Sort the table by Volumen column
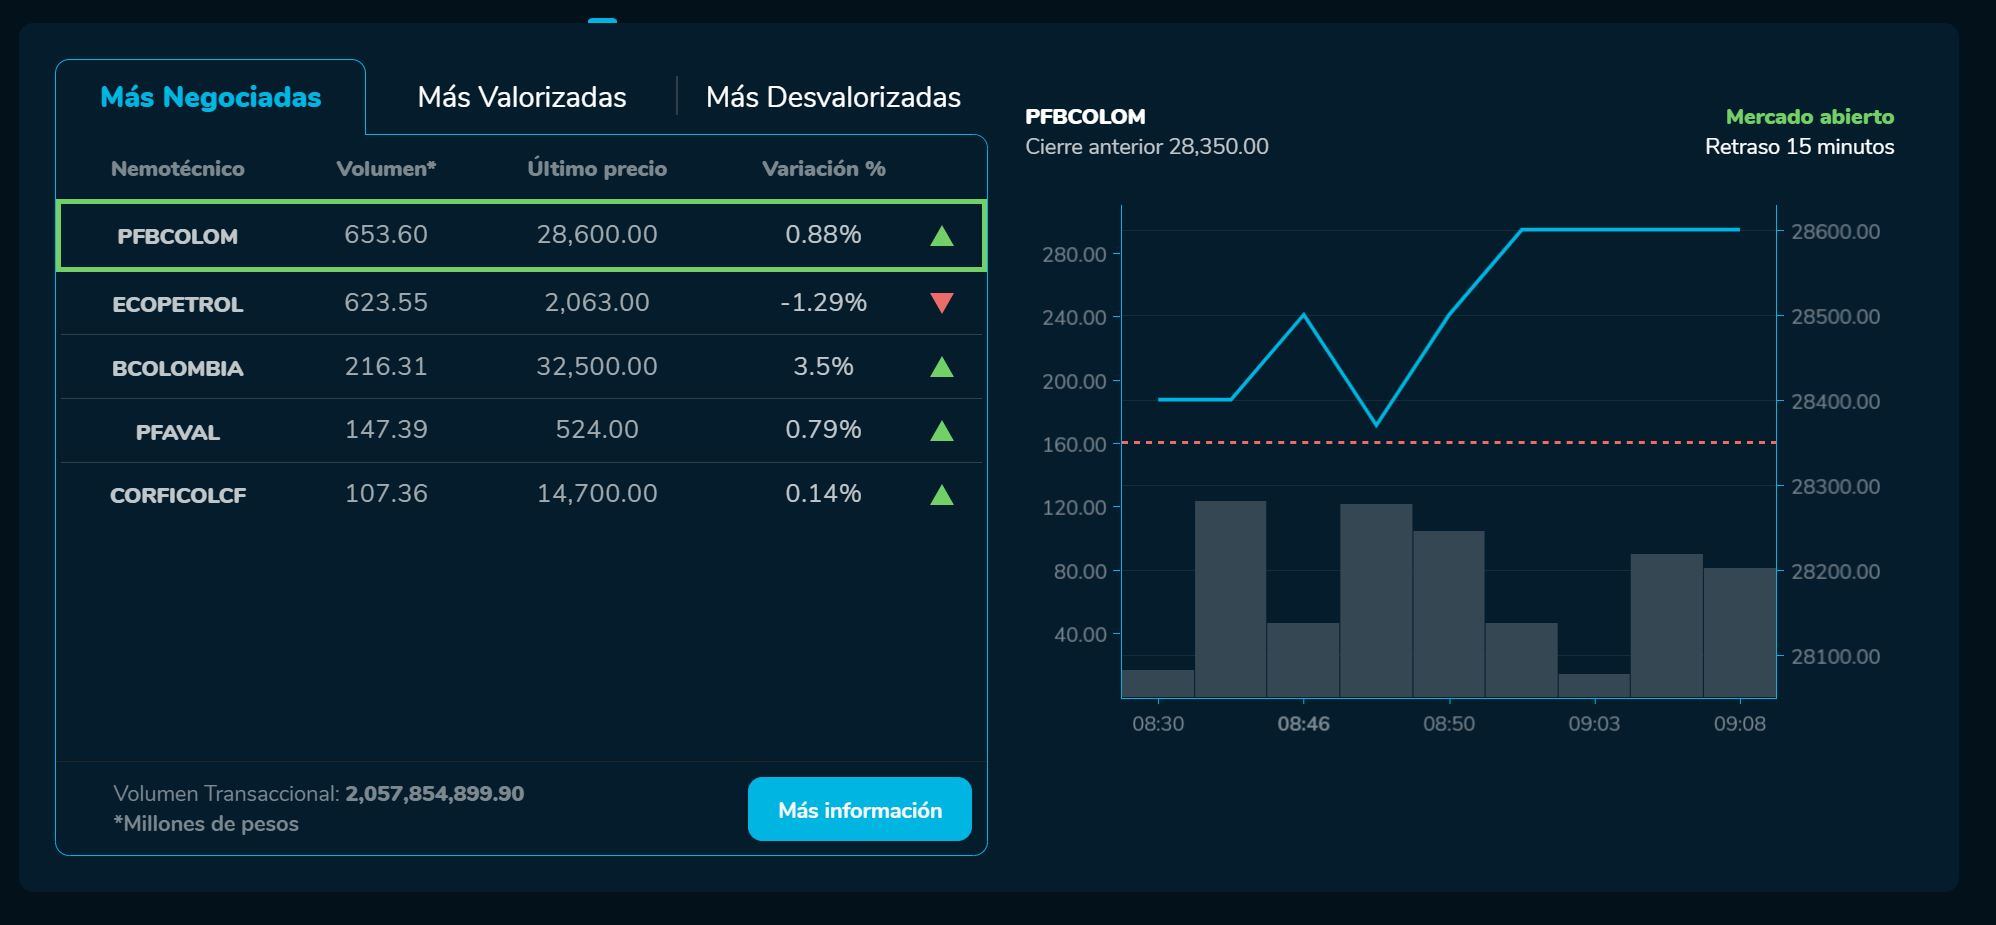 coord(385,168)
